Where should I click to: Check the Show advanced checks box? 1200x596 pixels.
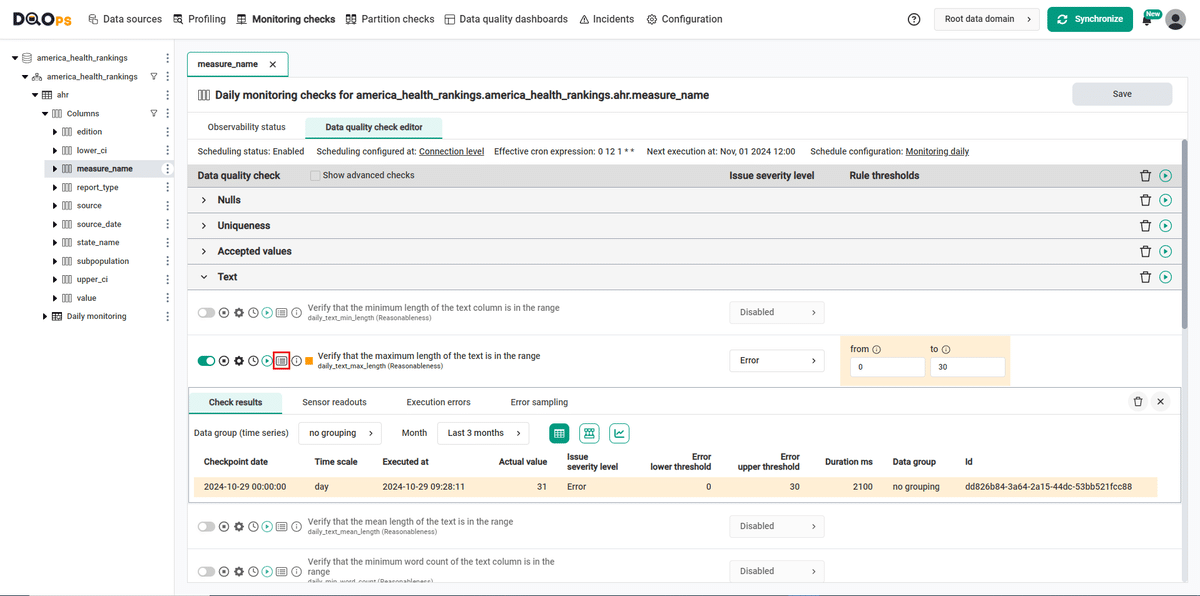(315, 175)
